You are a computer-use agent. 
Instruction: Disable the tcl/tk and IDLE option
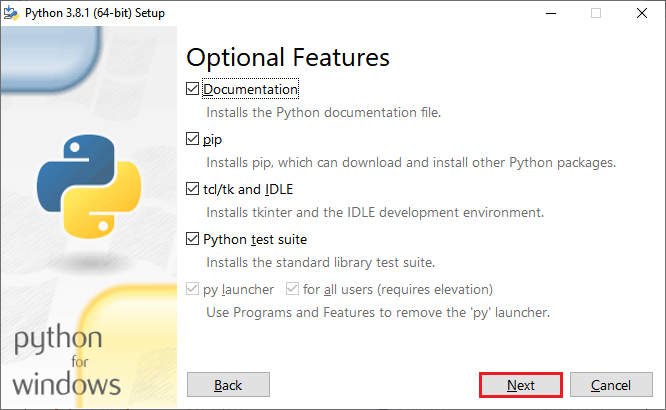[x=193, y=189]
